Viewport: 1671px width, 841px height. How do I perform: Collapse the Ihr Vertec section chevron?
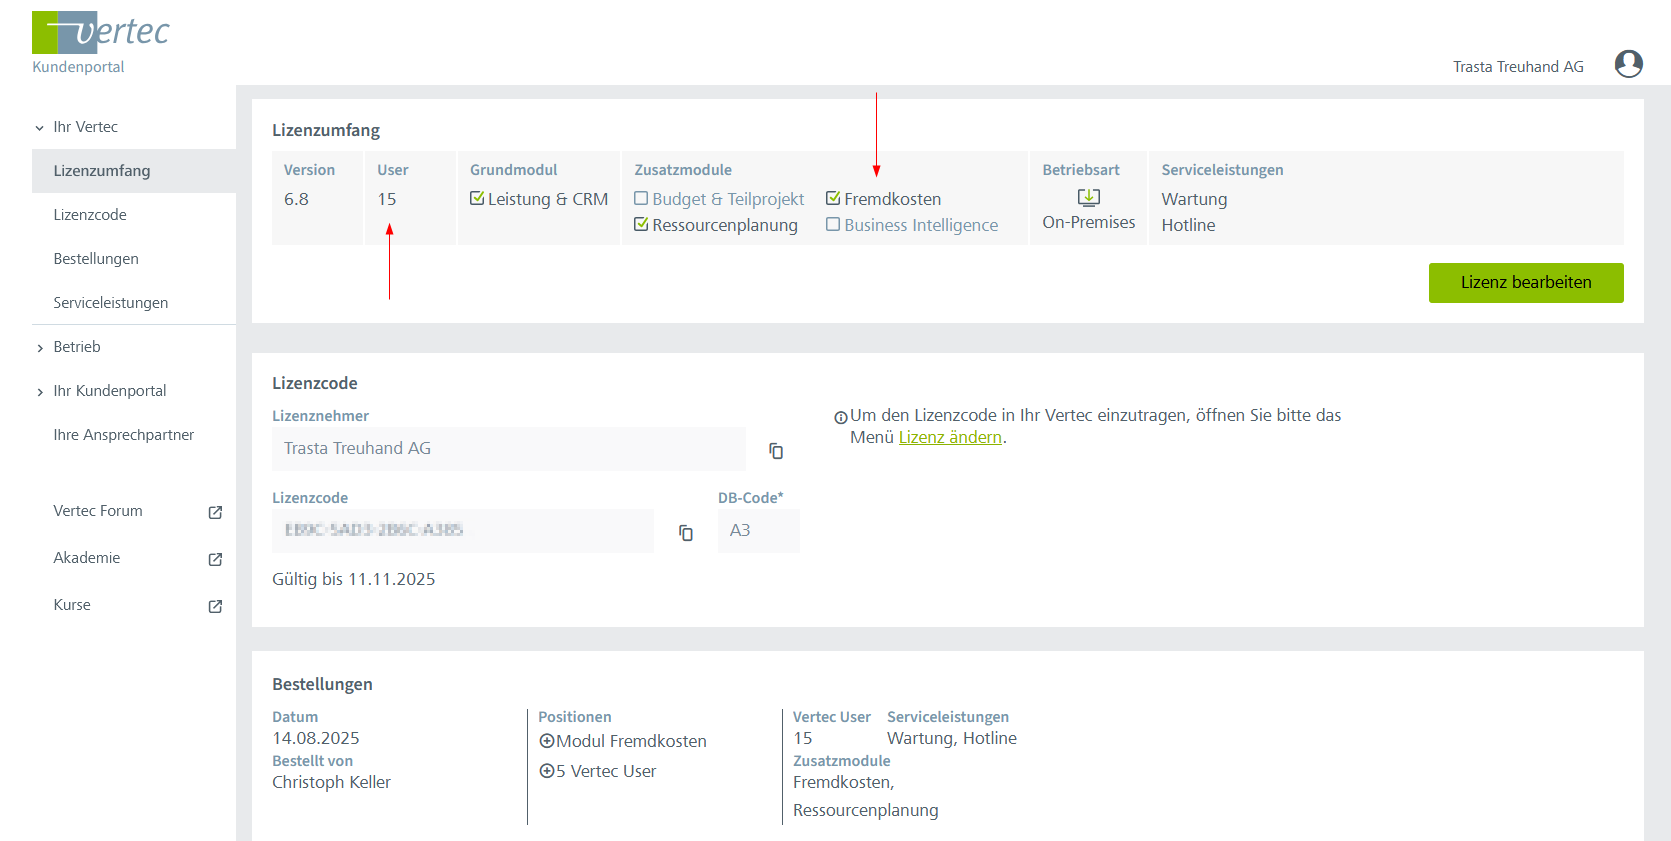(x=40, y=128)
